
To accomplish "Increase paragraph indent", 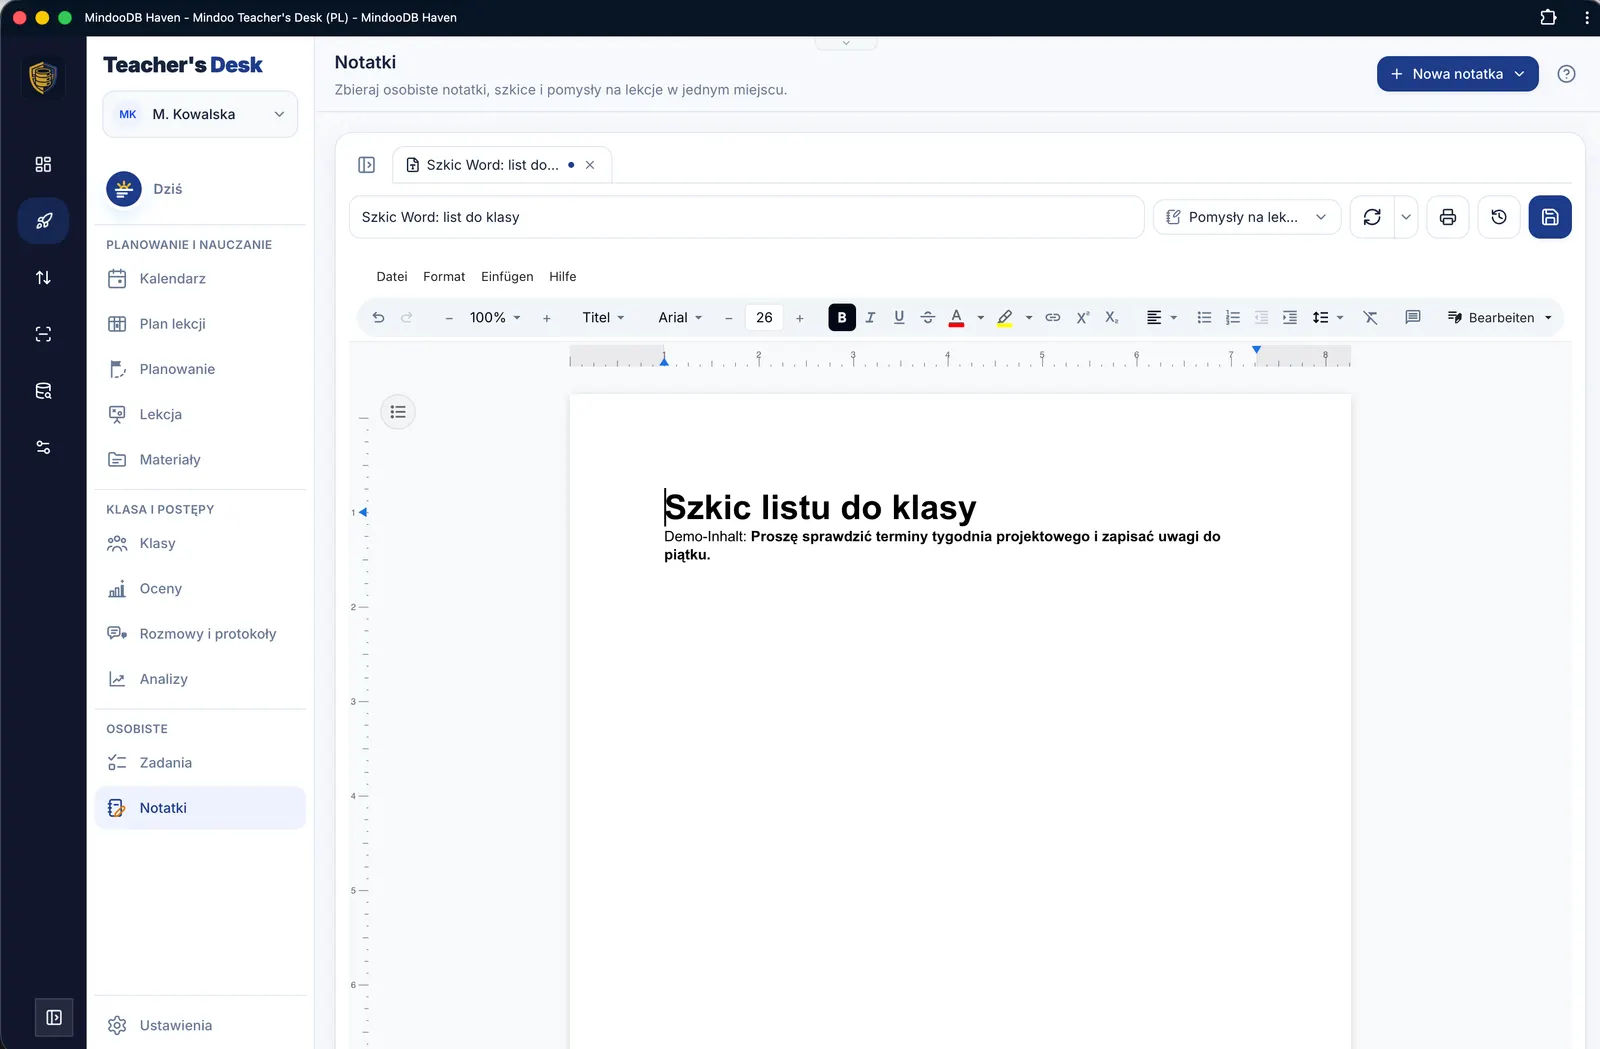I will coord(1290,318).
